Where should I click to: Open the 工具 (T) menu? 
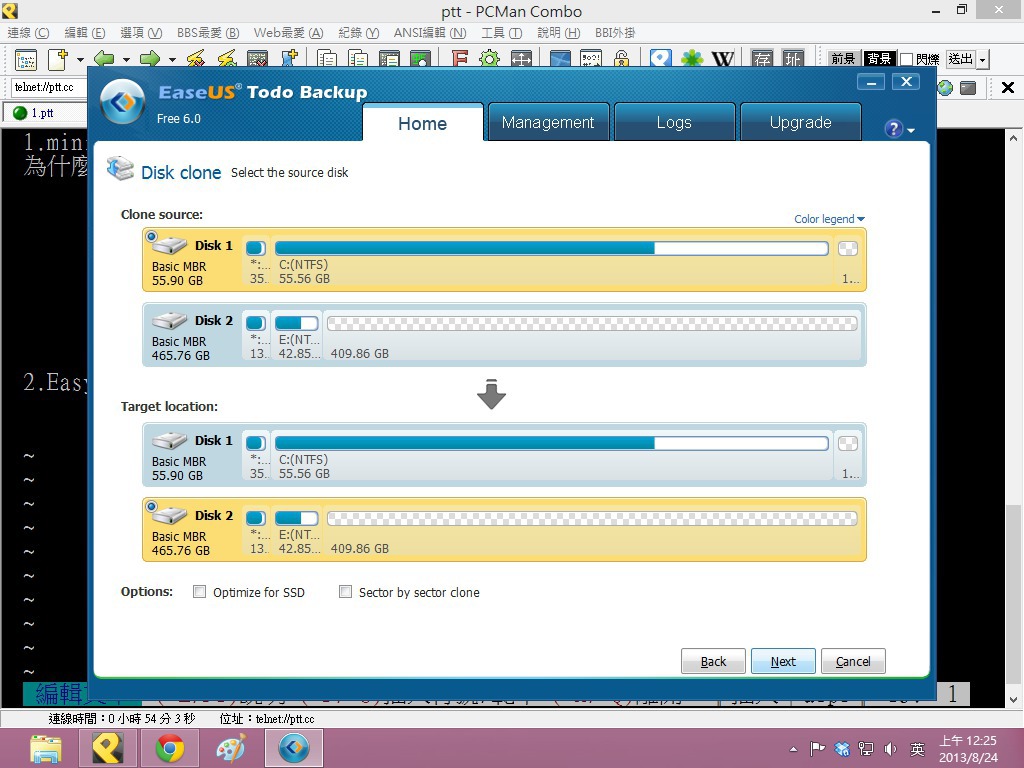coord(502,33)
